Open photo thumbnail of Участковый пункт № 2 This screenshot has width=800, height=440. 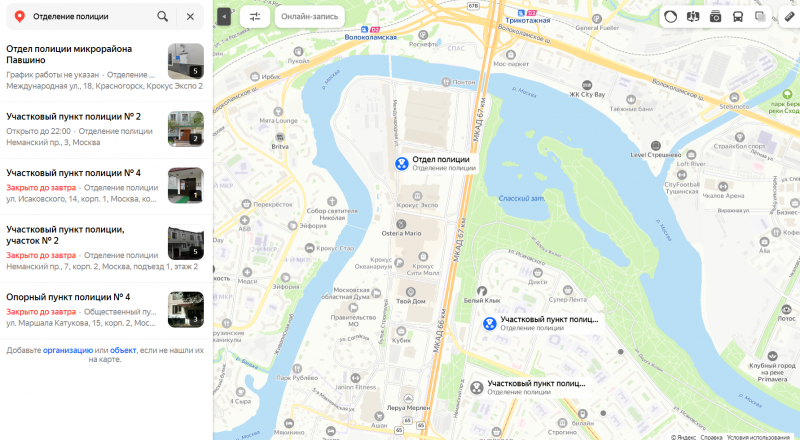(186, 129)
